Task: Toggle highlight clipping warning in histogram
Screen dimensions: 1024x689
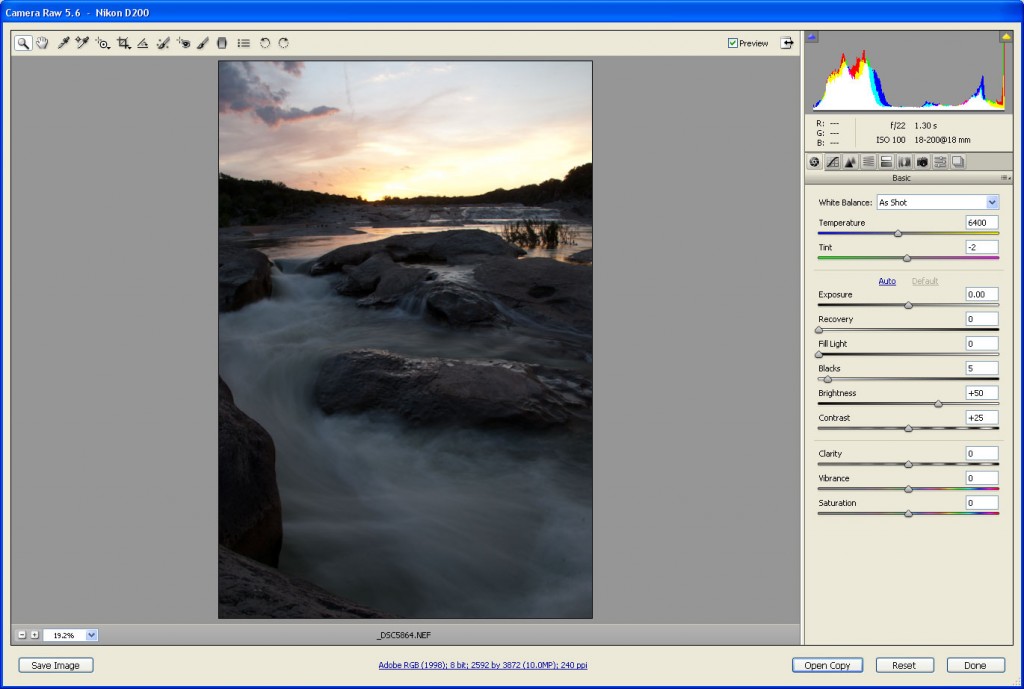Action: [x=1005, y=37]
